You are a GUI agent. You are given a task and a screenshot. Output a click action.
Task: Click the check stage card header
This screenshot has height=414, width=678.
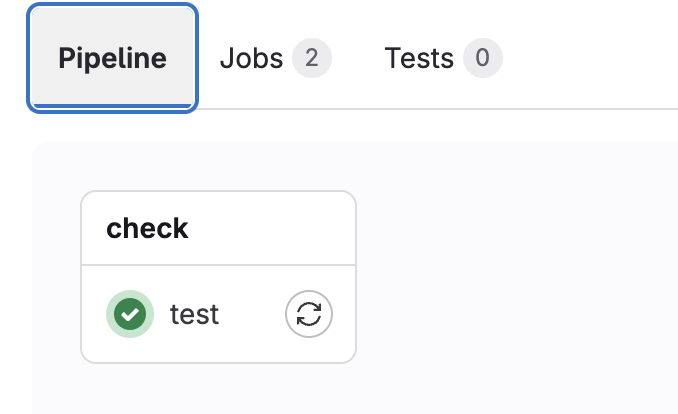pos(218,228)
